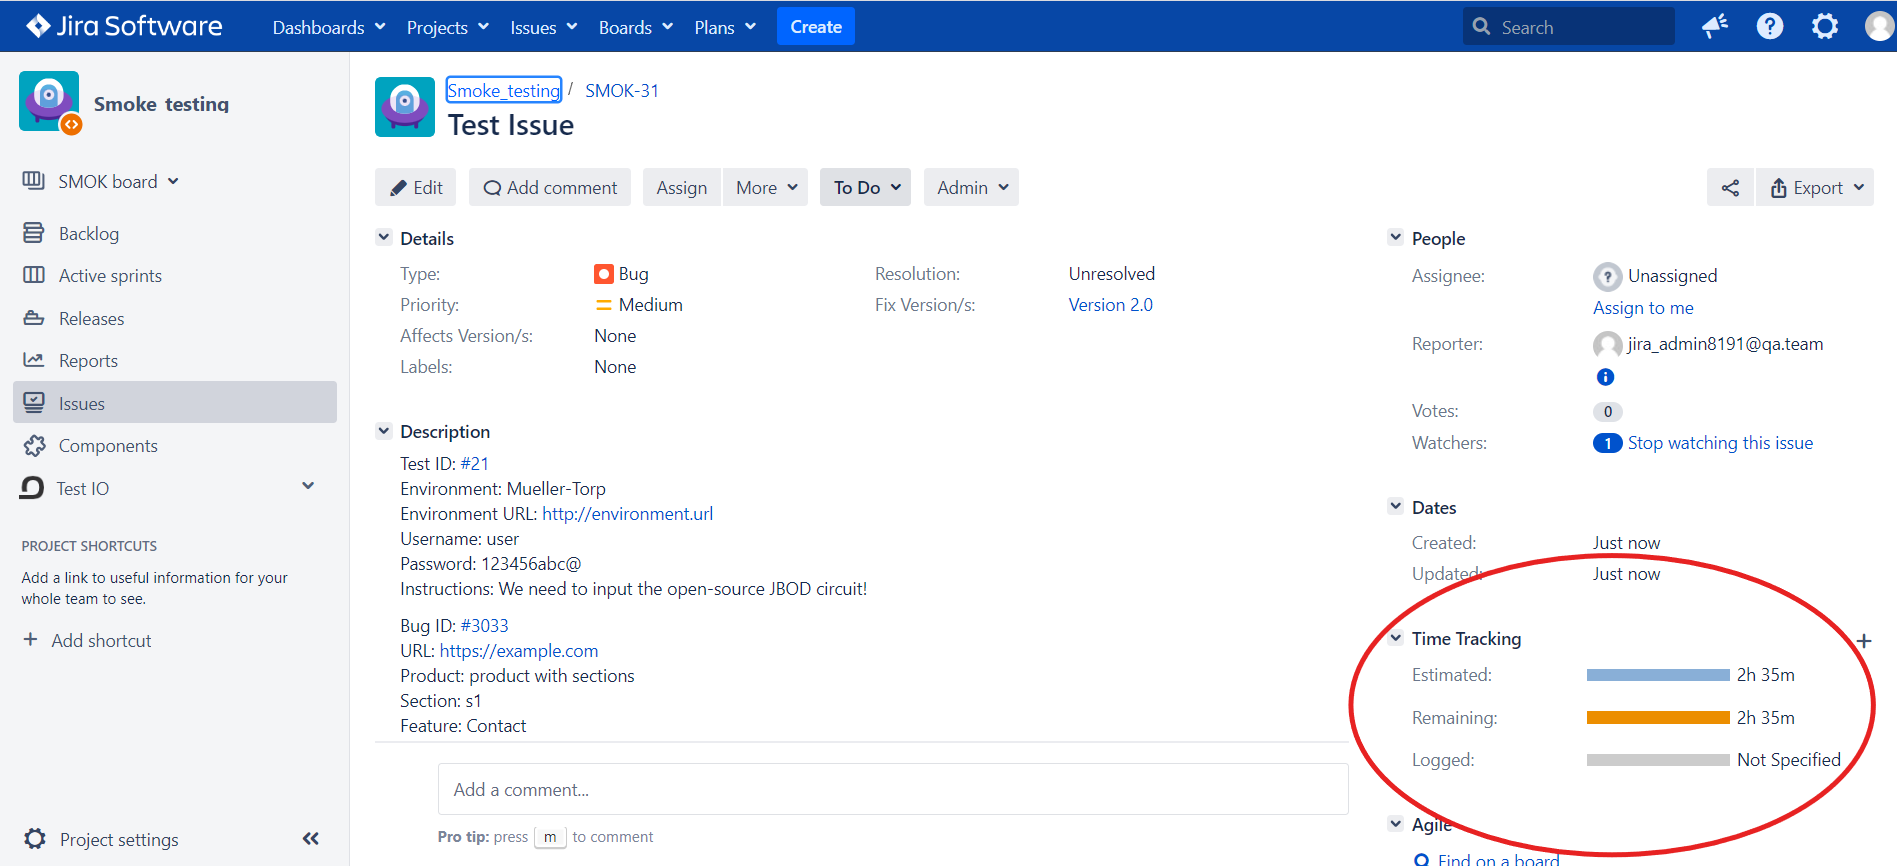Click the SMOK board icon

point(34,181)
